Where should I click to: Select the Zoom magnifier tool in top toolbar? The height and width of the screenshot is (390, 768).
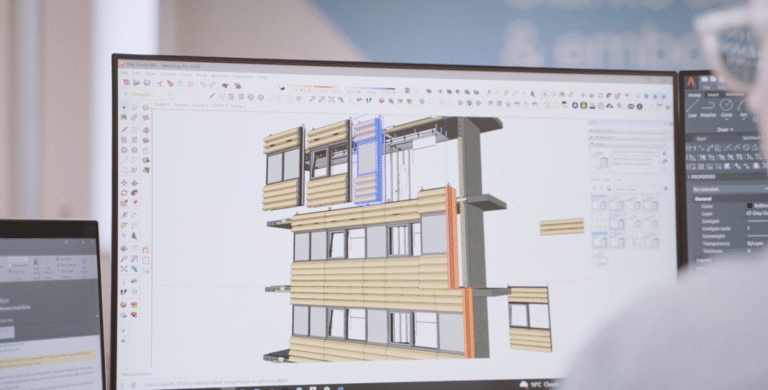pyautogui.click(x=312, y=99)
